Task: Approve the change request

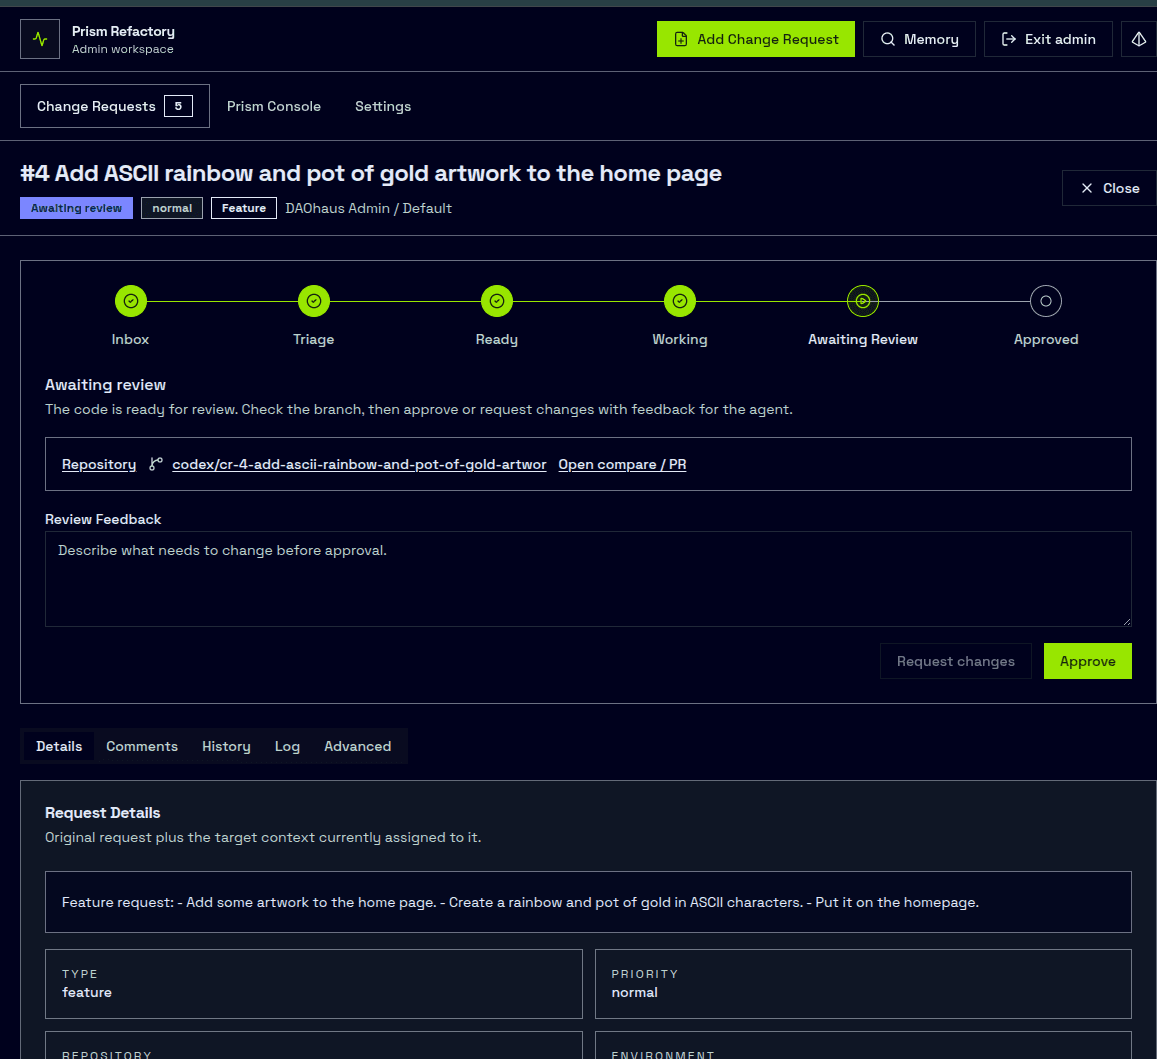Action: point(1087,661)
